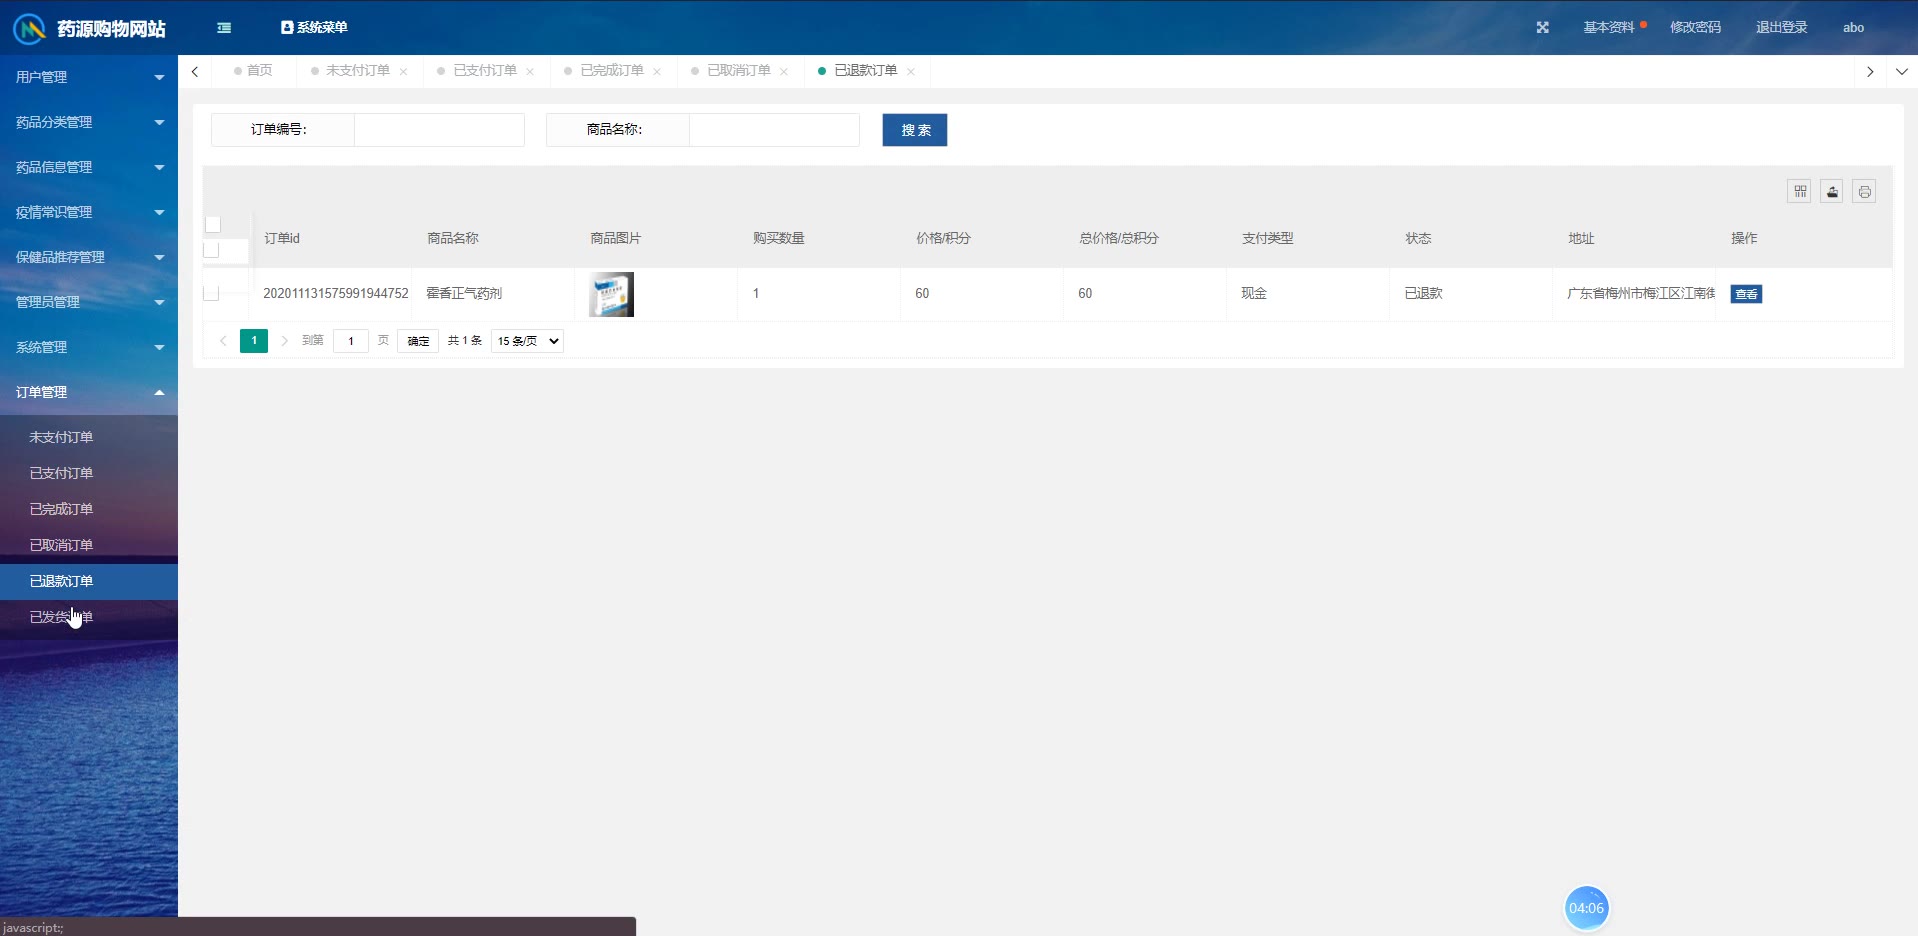Image resolution: width=1918 pixels, height=936 pixels.
Task: Open the 霍香正气药剂 product thumbnail
Action: 611,294
